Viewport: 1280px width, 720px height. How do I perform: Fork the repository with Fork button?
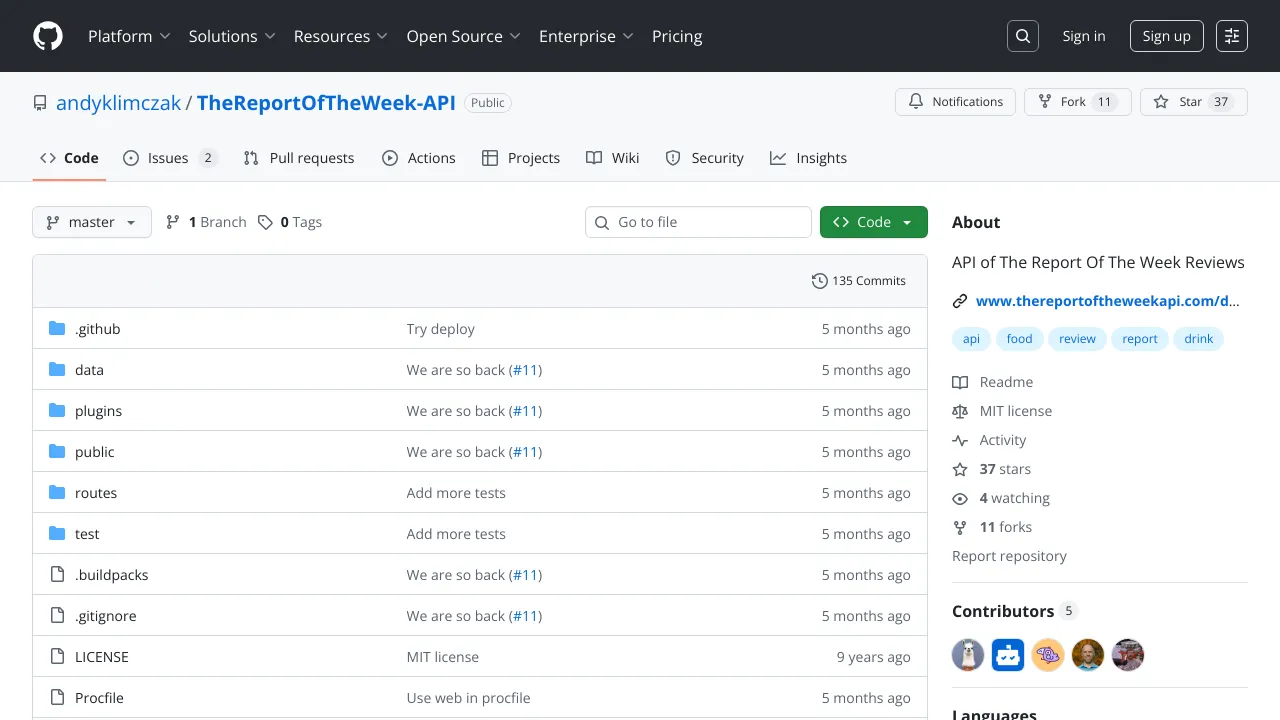tap(1078, 102)
